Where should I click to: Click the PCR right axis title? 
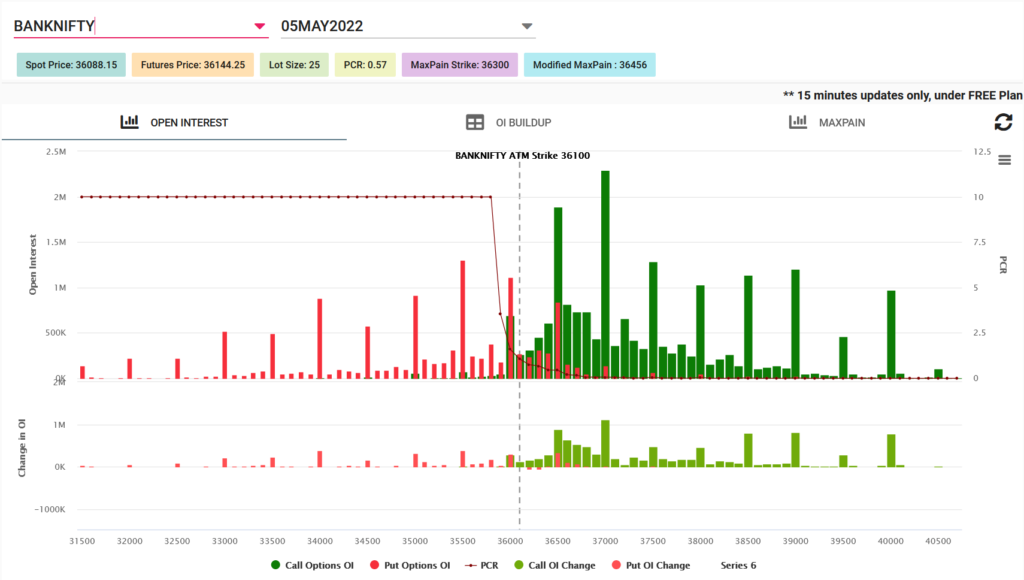pyautogui.click(x=1004, y=265)
